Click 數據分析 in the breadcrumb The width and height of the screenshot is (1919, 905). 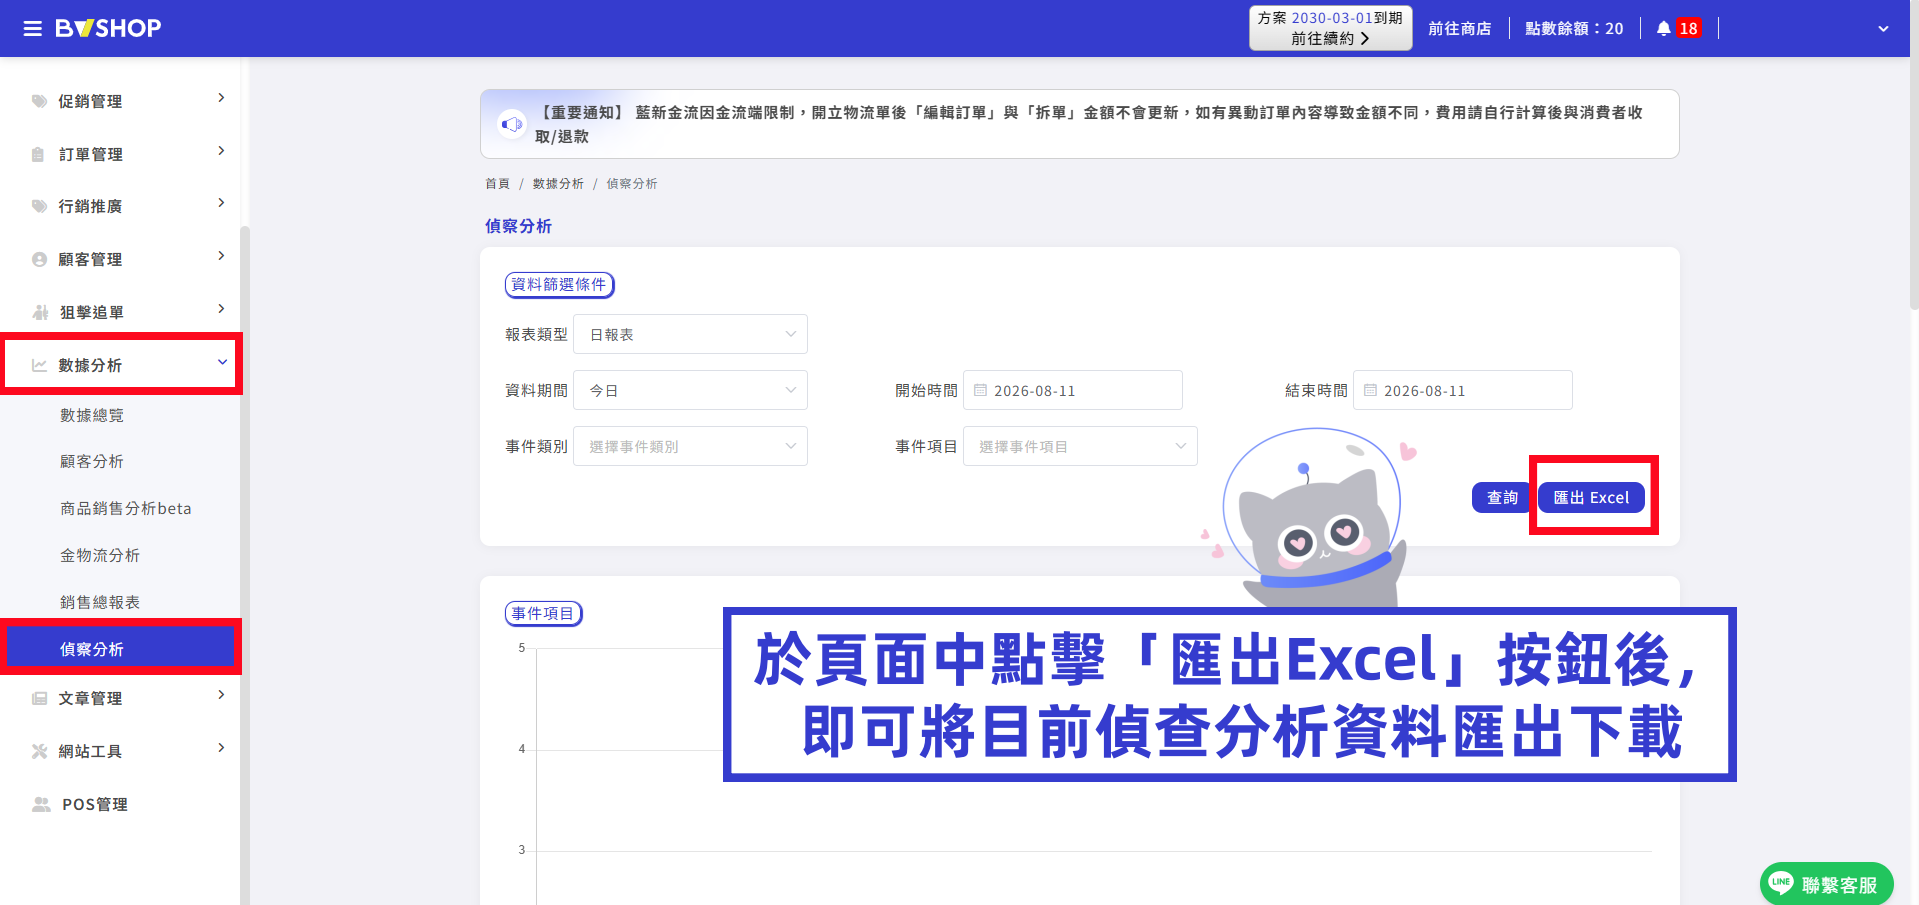click(x=558, y=184)
